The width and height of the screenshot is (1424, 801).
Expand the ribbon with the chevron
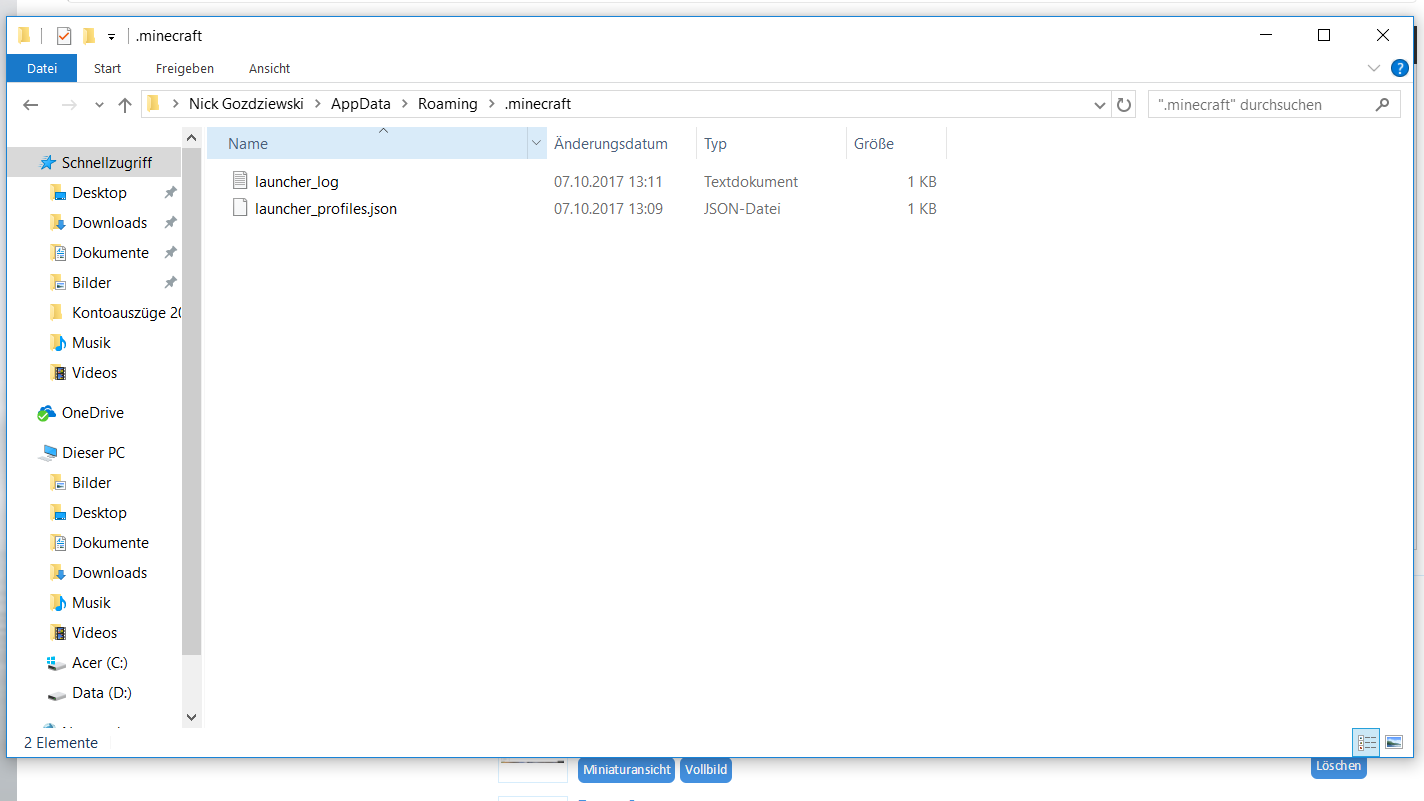pos(1373,68)
